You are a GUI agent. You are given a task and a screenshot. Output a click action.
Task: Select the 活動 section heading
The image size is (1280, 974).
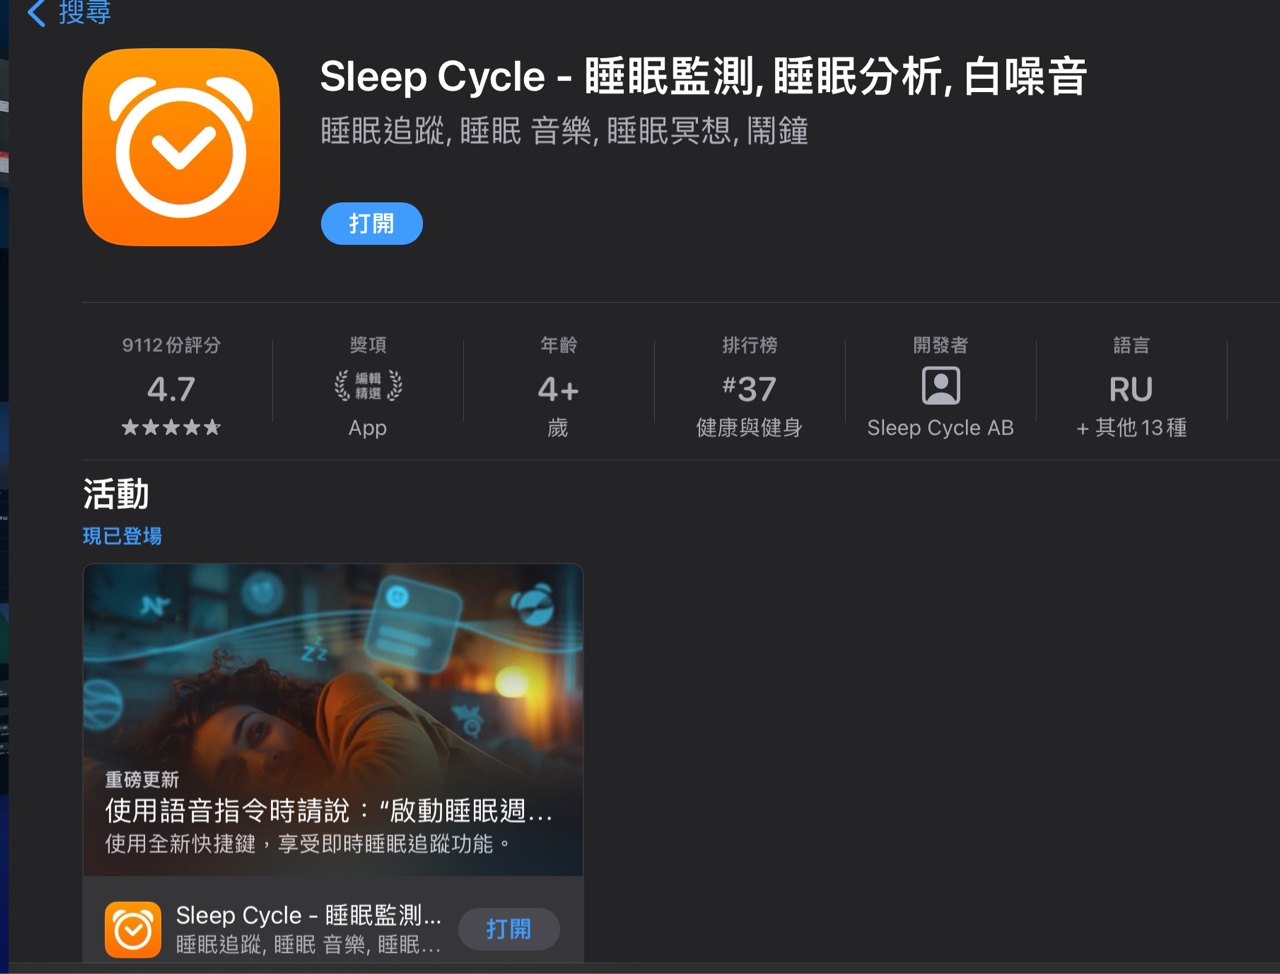(116, 494)
